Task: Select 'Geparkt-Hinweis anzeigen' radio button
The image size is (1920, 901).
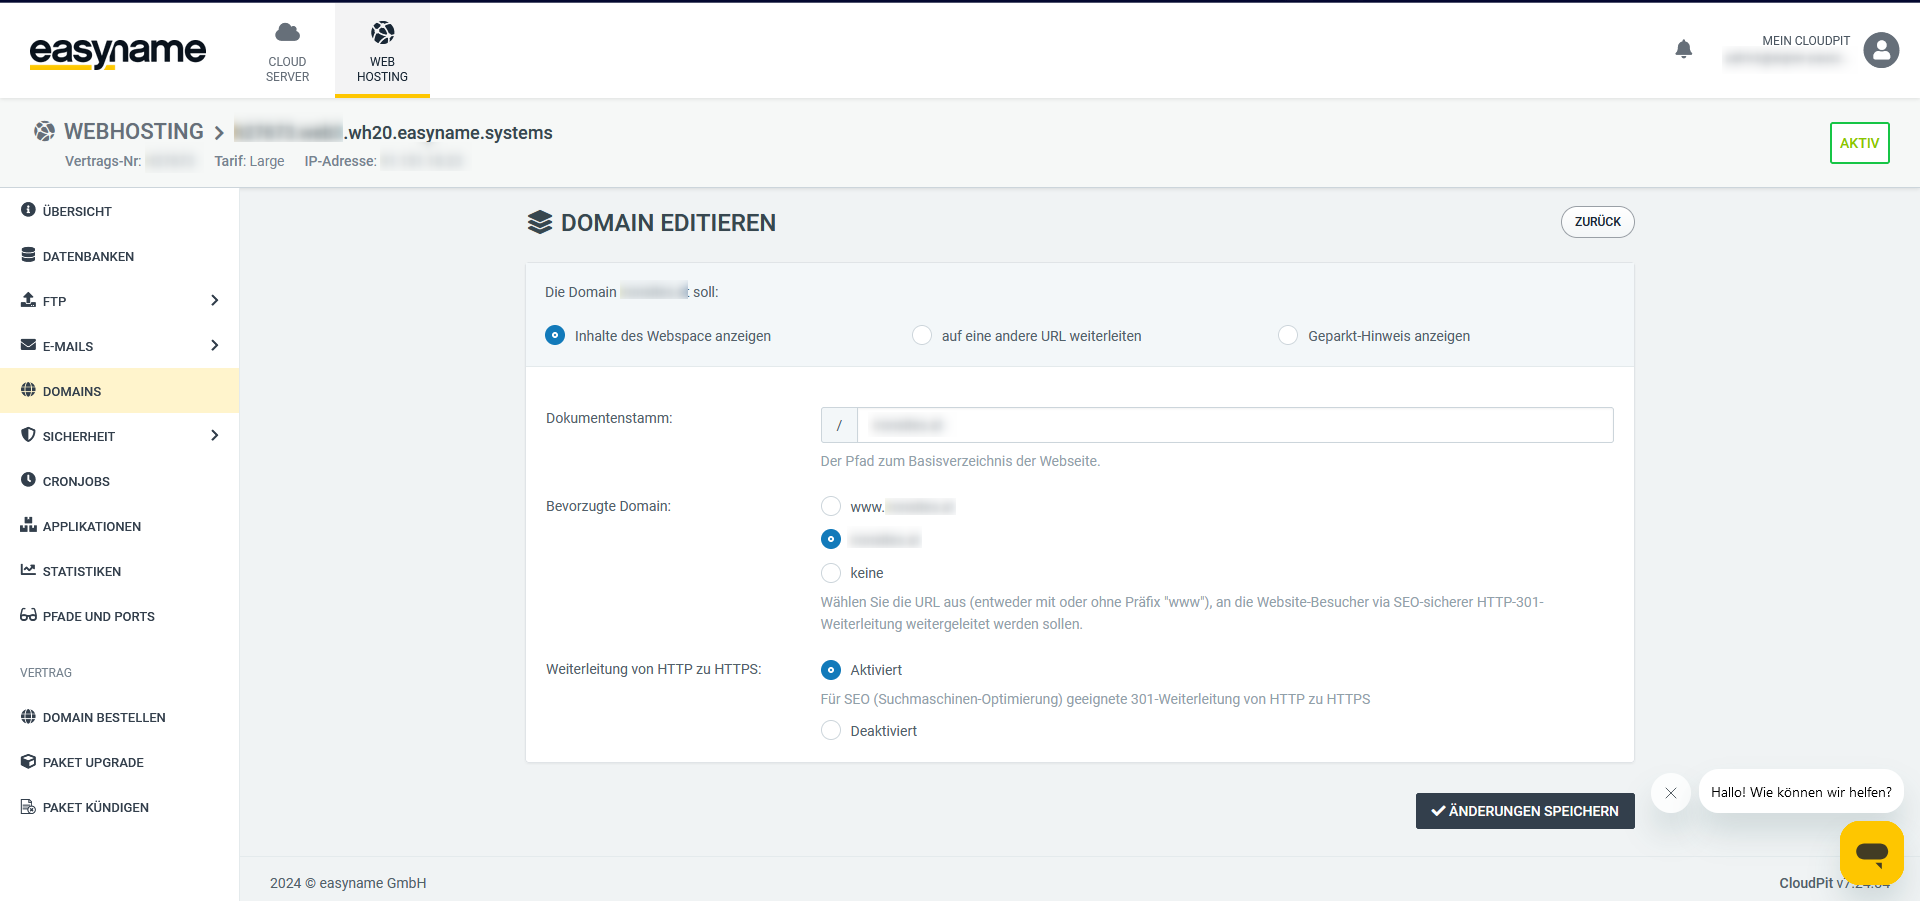Action: [x=1288, y=336]
